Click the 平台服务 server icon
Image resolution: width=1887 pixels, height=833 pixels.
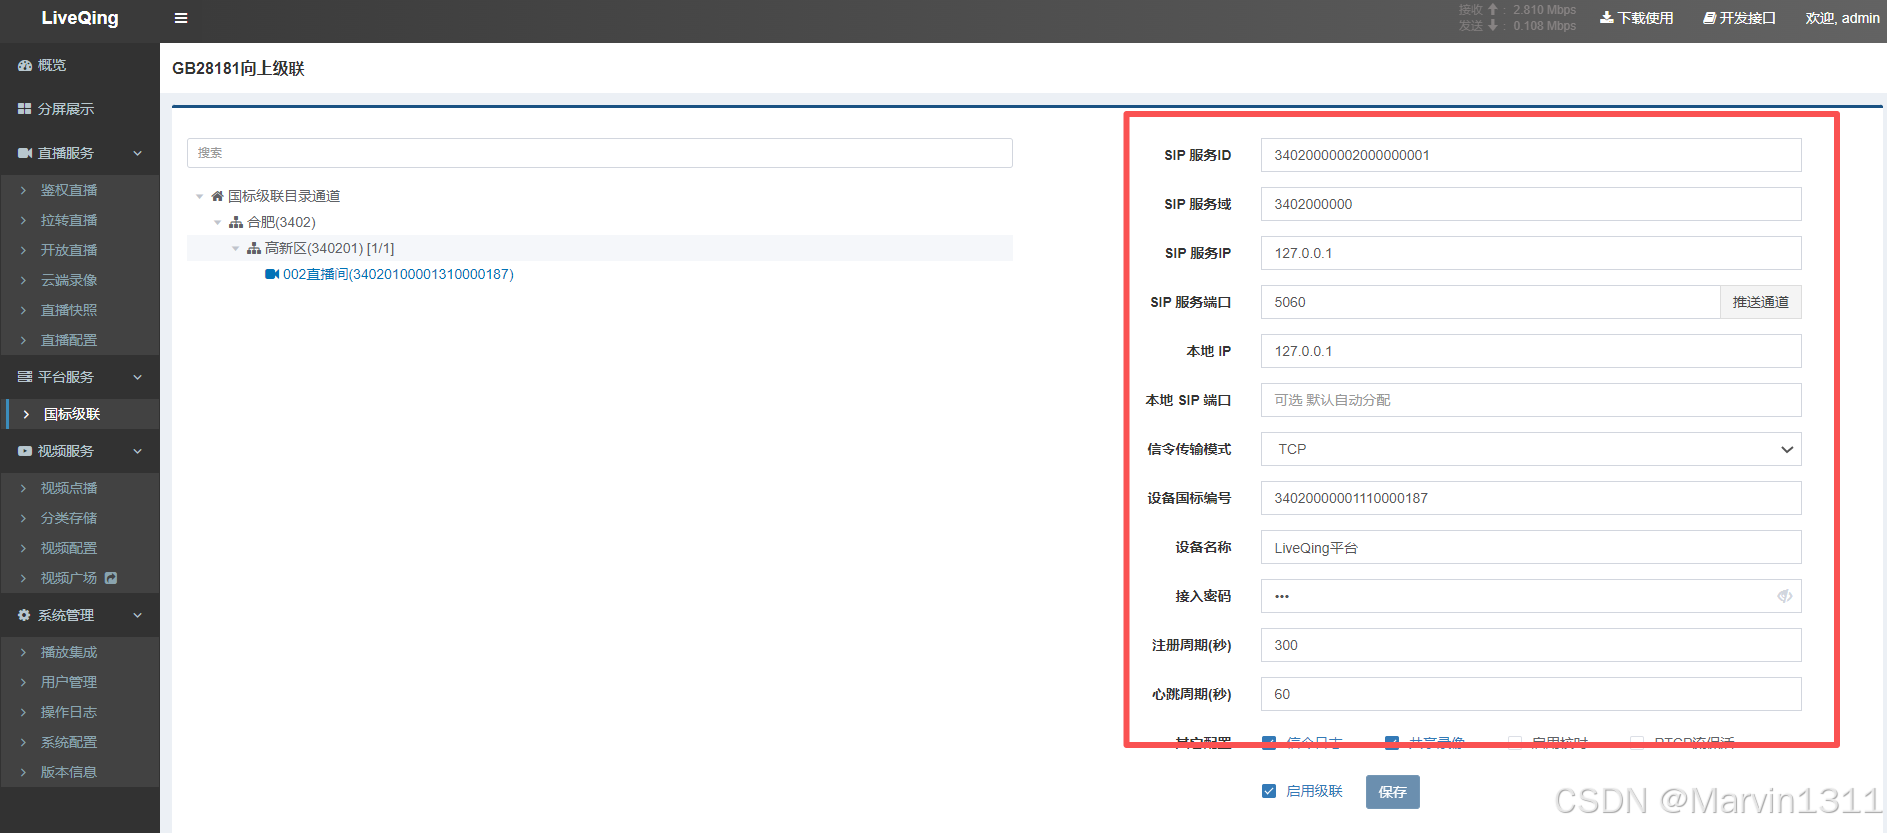tap(25, 377)
